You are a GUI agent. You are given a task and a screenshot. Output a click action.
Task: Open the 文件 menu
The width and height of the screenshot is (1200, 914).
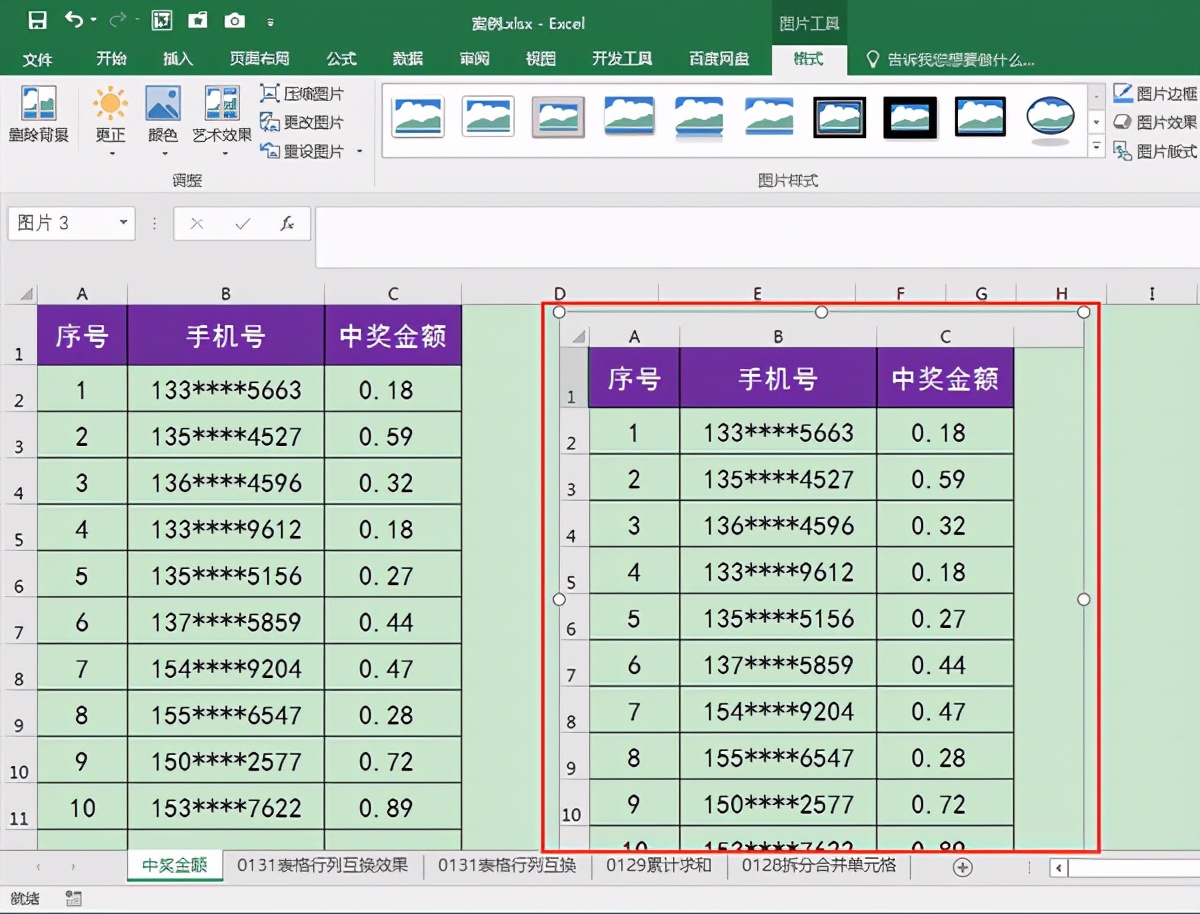(38, 59)
